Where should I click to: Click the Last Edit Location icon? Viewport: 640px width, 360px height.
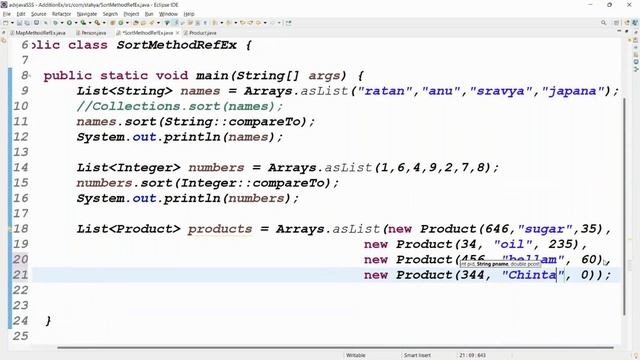[x=242, y=23]
